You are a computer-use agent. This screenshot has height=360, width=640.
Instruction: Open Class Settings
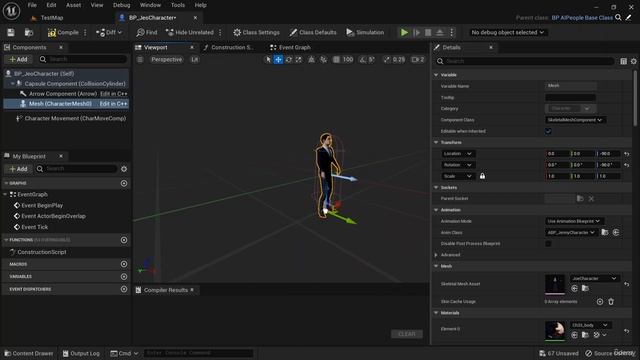[x=256, y=32]
